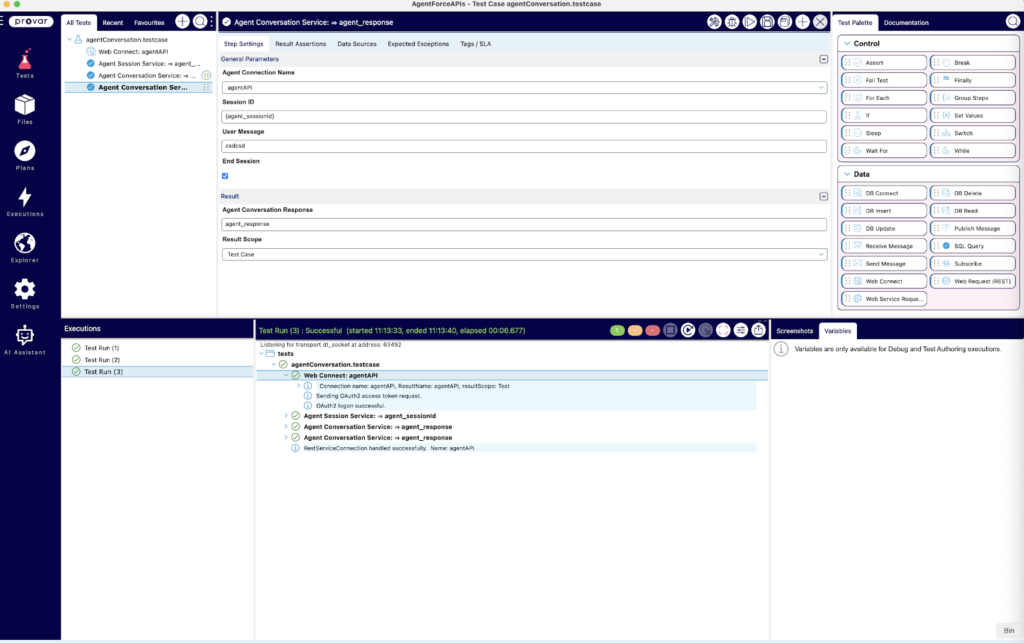Select Test Run (2) in Executions list
1024x643 pixels.
[x=101, y=360]
